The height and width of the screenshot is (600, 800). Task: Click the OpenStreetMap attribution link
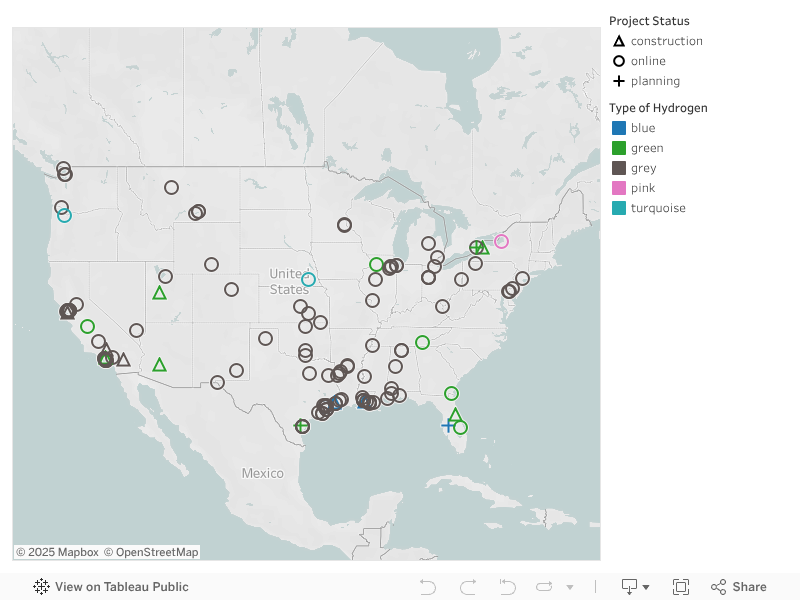click(152, 552)
